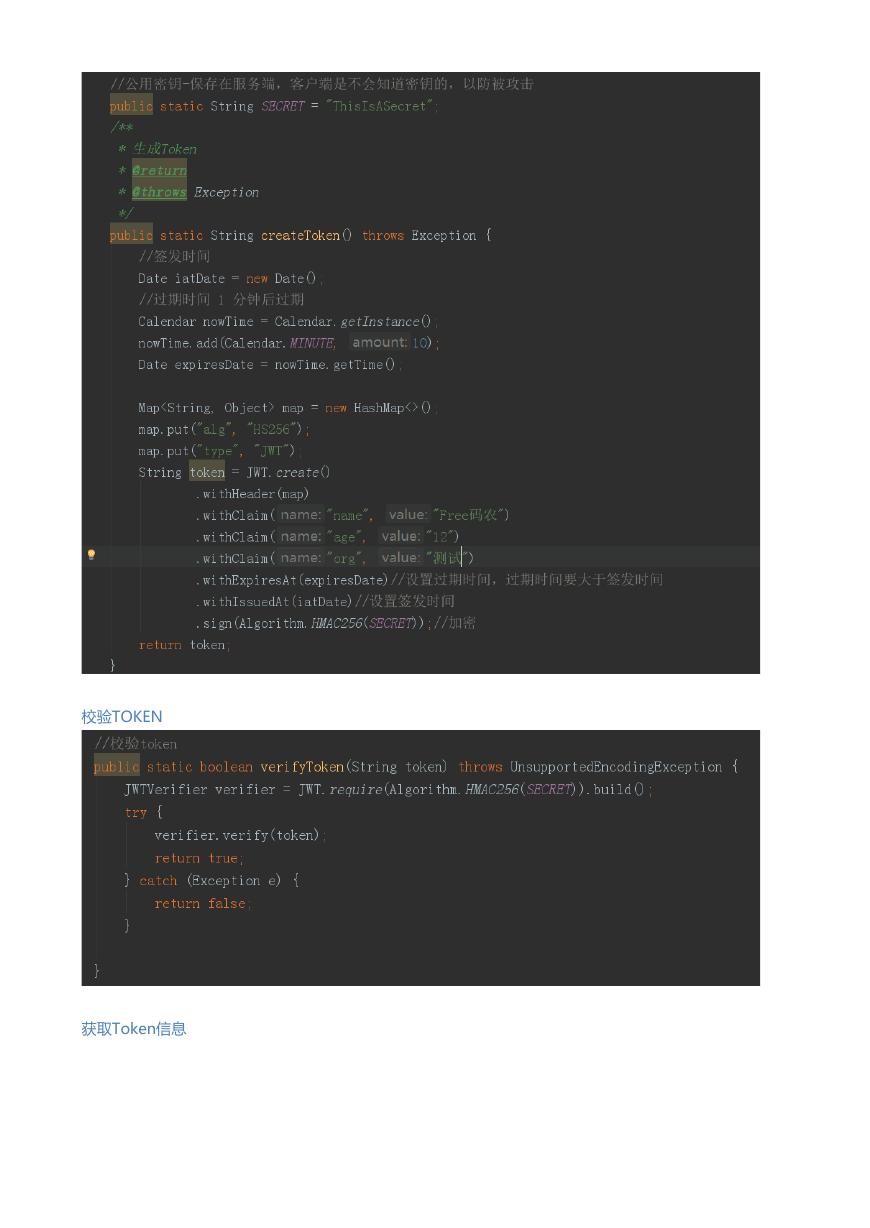This screenshot has height=1228, width=870.
Task: Click the verifyToken(String token) method signature
Action: 417,767
